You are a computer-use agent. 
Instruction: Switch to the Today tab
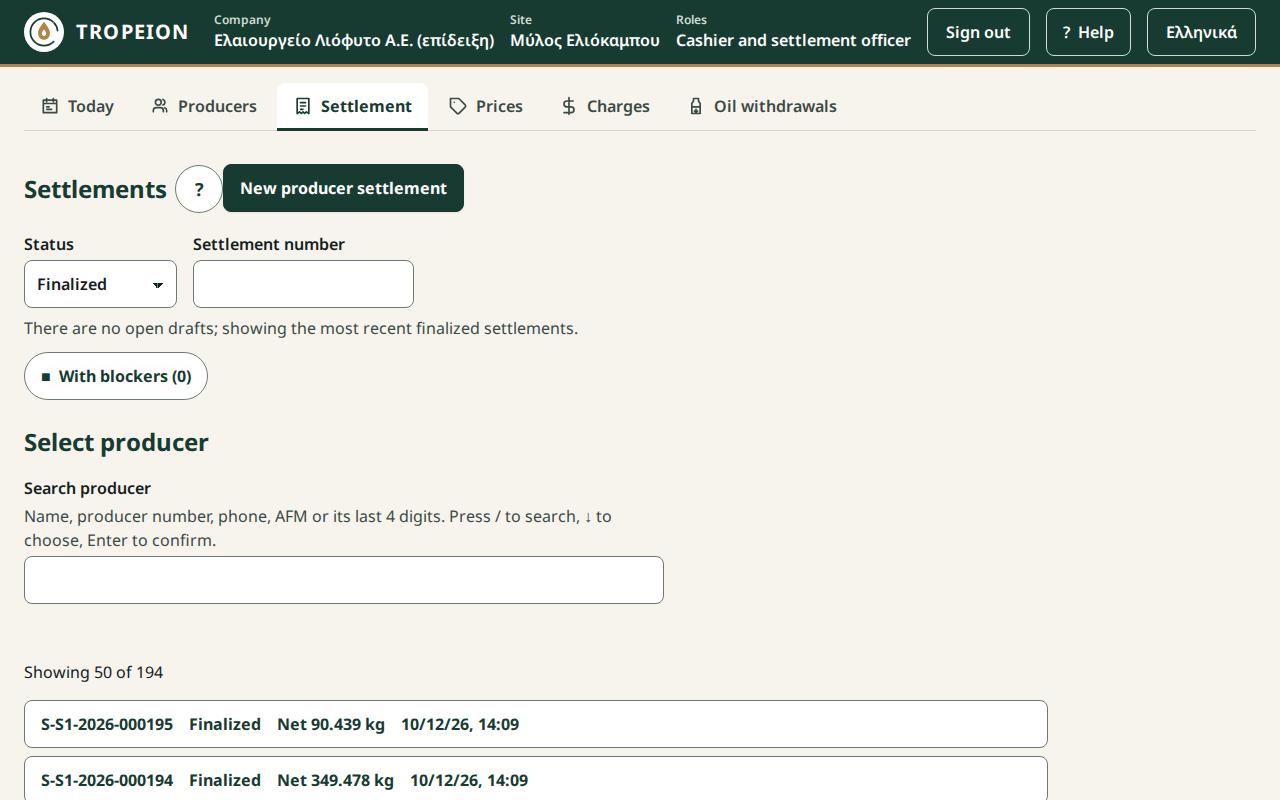click(x=77, y=106)
